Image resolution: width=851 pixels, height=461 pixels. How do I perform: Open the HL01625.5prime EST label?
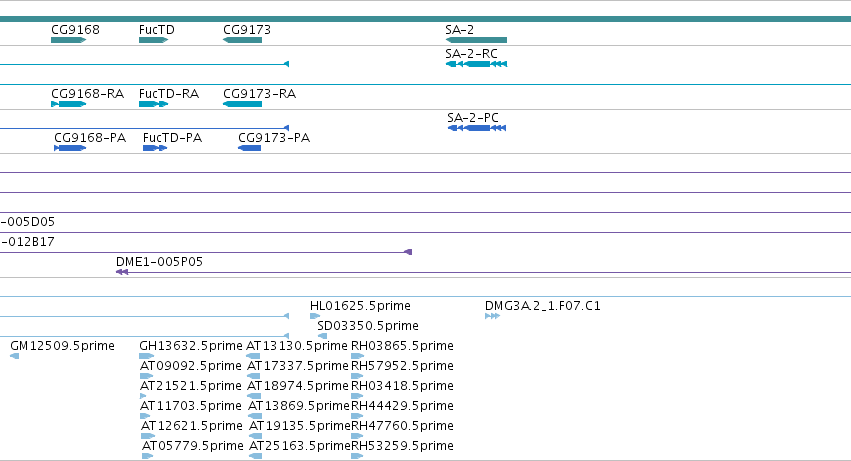point(360,306)
